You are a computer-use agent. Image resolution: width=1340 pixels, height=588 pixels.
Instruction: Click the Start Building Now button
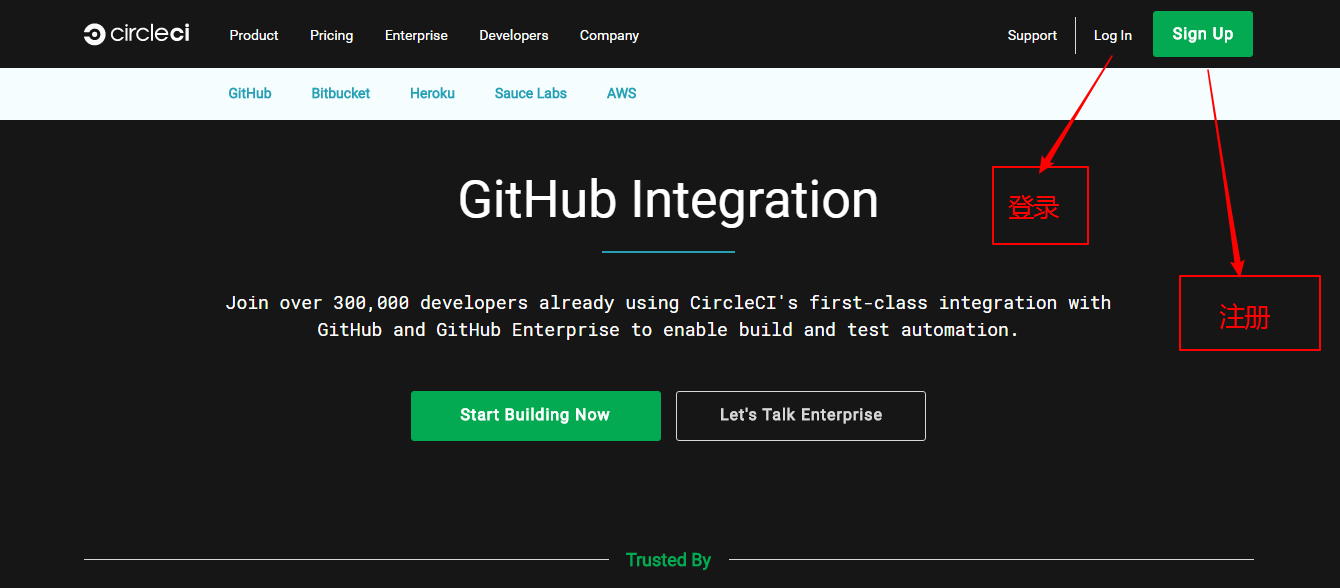coord(536,415)
